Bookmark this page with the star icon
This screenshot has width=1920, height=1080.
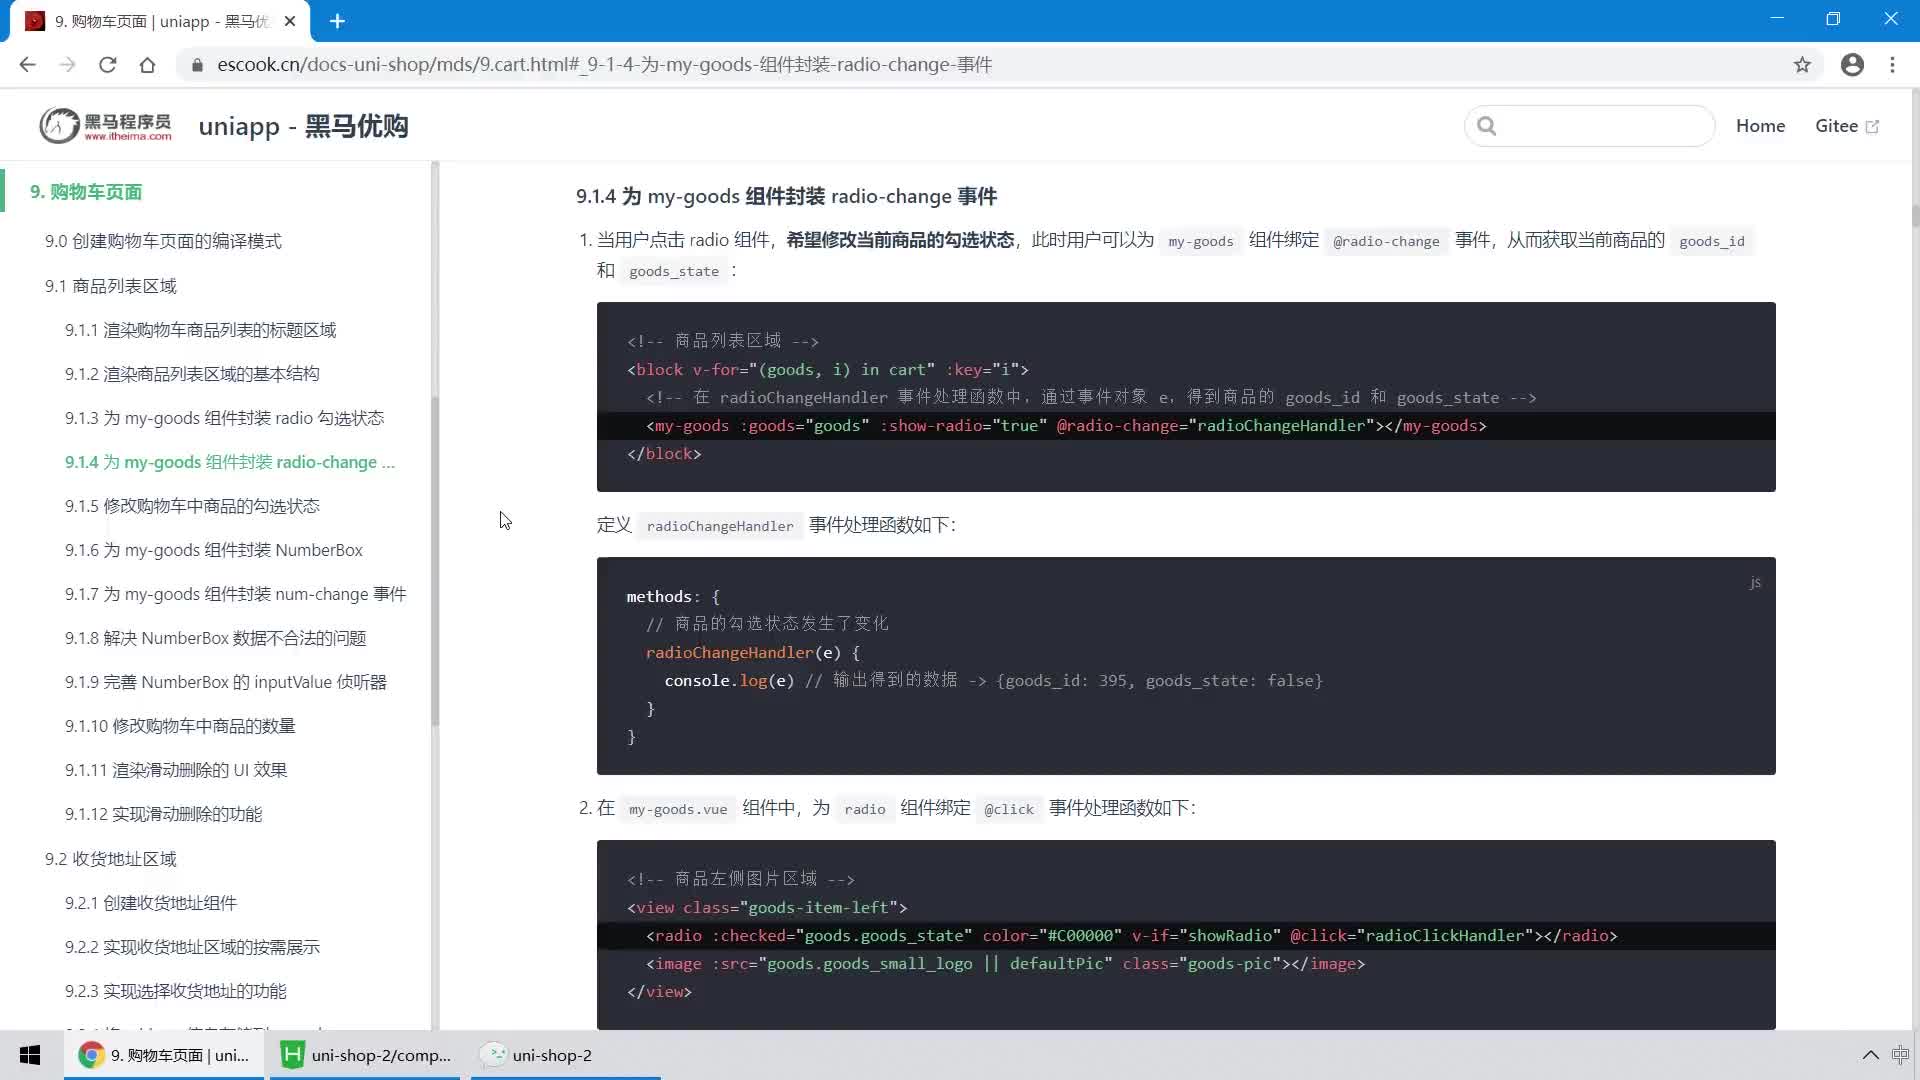coord(1802,65)
